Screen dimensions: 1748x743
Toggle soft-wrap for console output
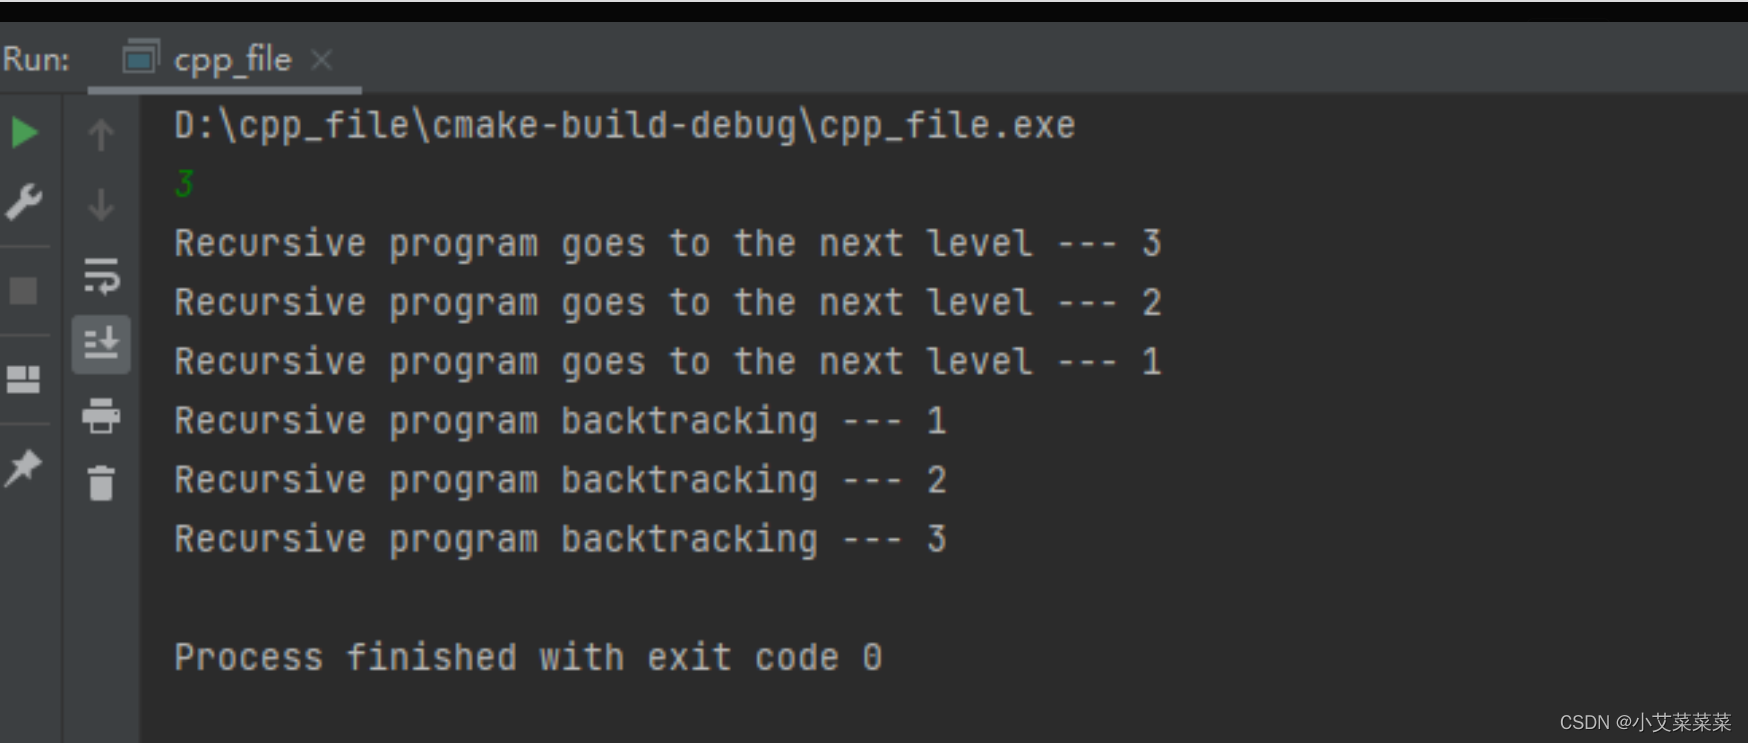101,275
